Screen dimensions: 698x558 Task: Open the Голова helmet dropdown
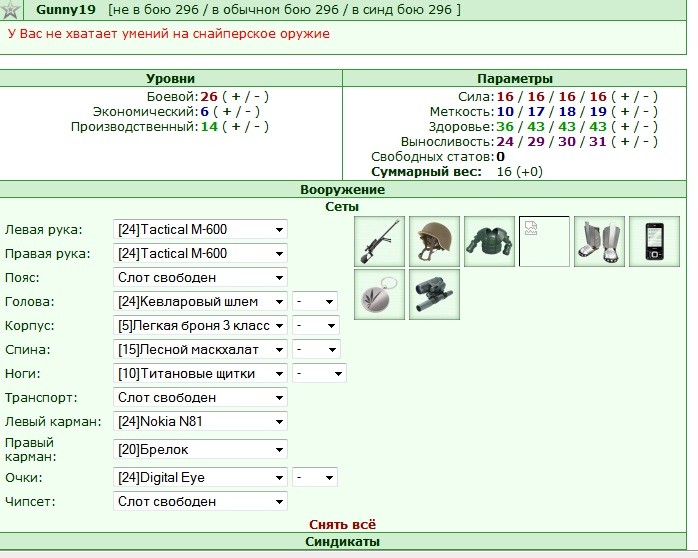(x=200, y=302)
